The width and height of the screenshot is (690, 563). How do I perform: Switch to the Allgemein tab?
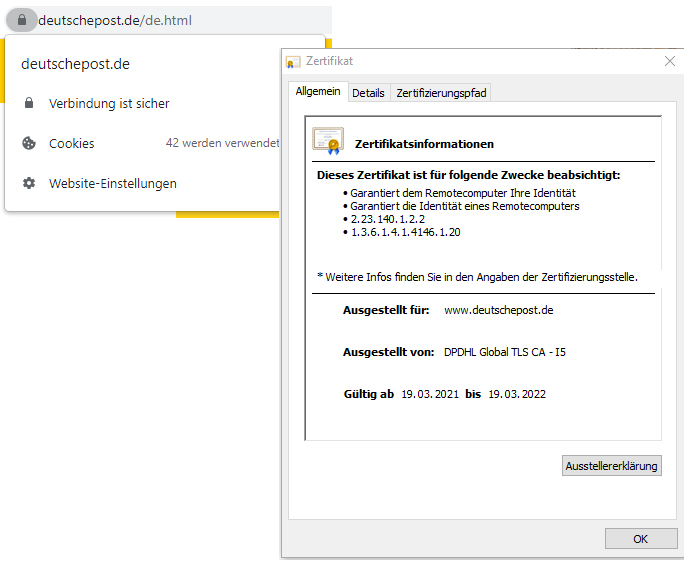click(318, 92)
